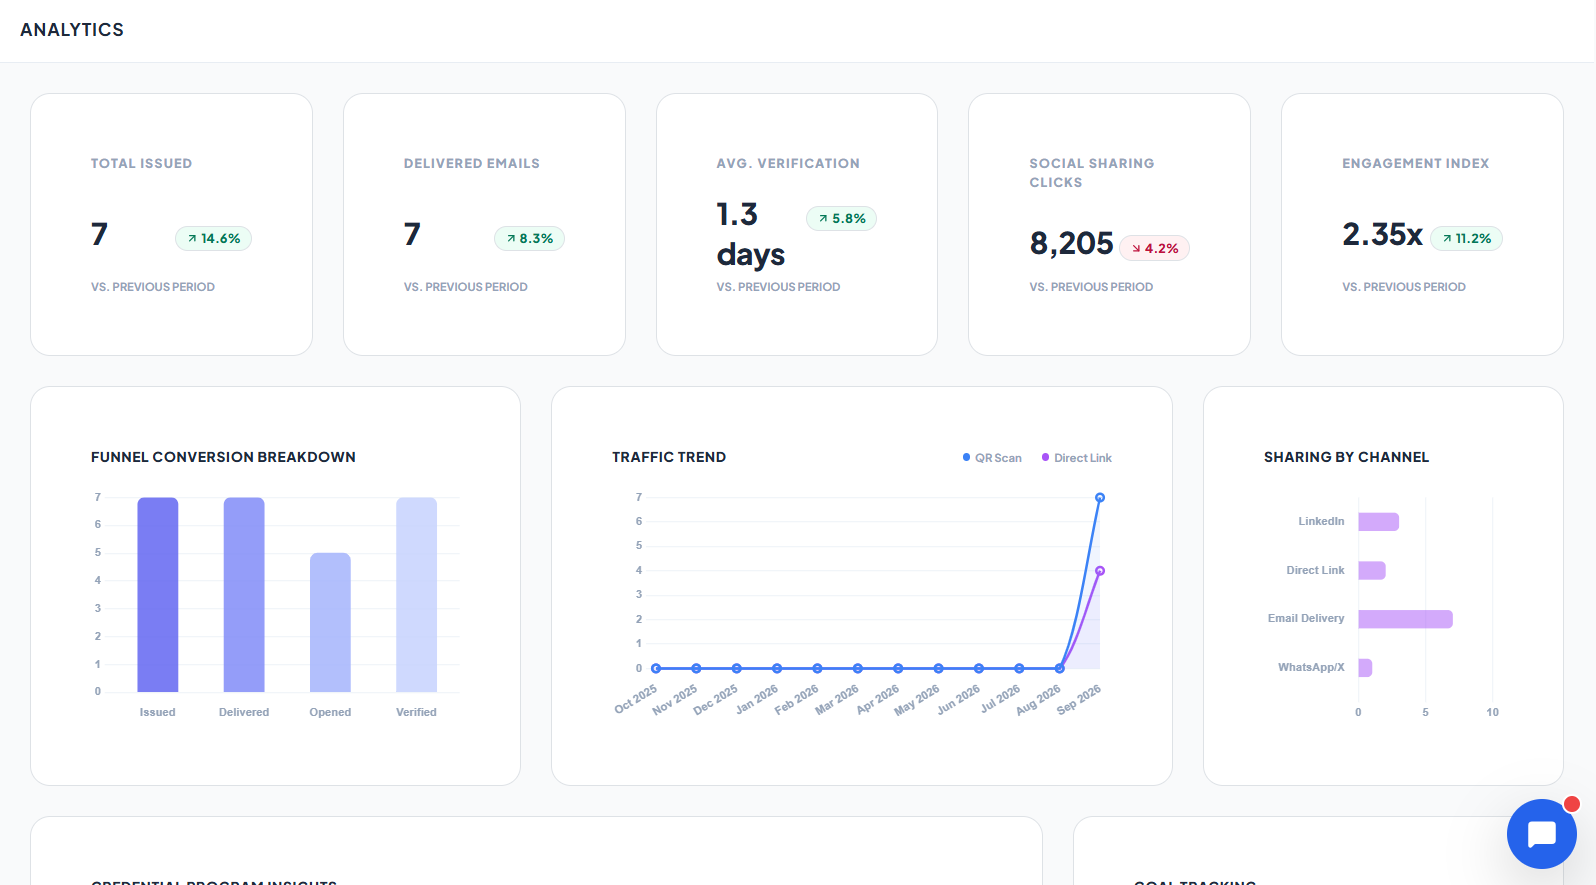Toggle the Direct Link legend item
The image size is (1596, 885).
click(x=1076, y=458)
